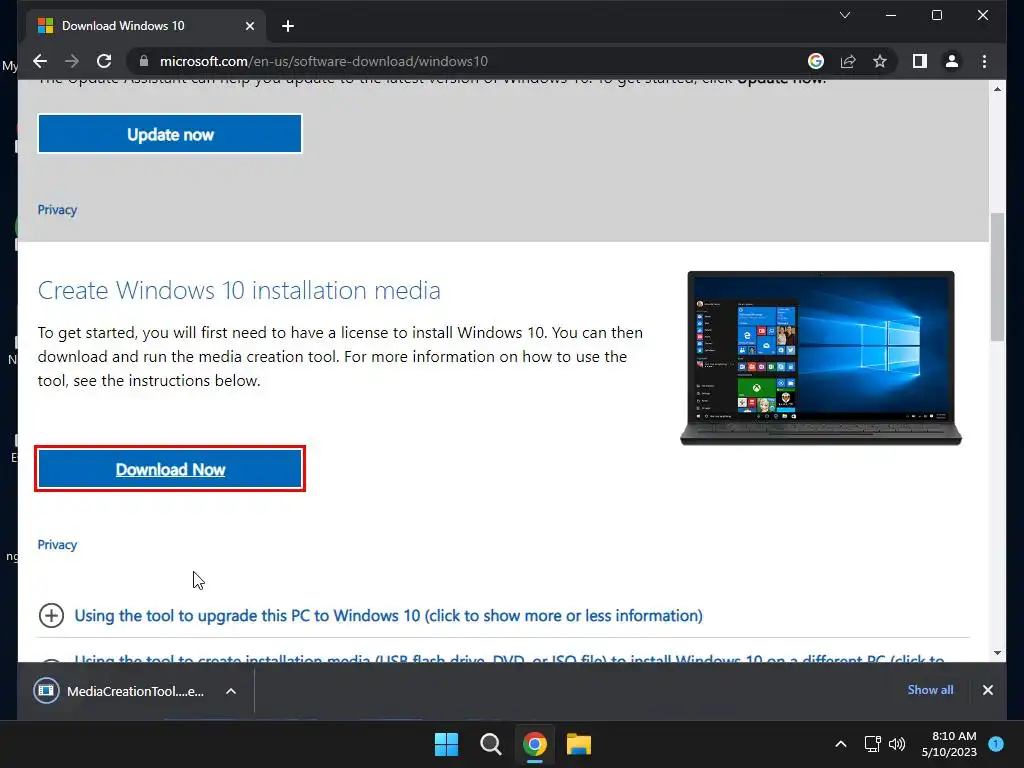This screenshot has width=1024, height=768.
Task: Go back to the previous page
Action: (40, 61)
